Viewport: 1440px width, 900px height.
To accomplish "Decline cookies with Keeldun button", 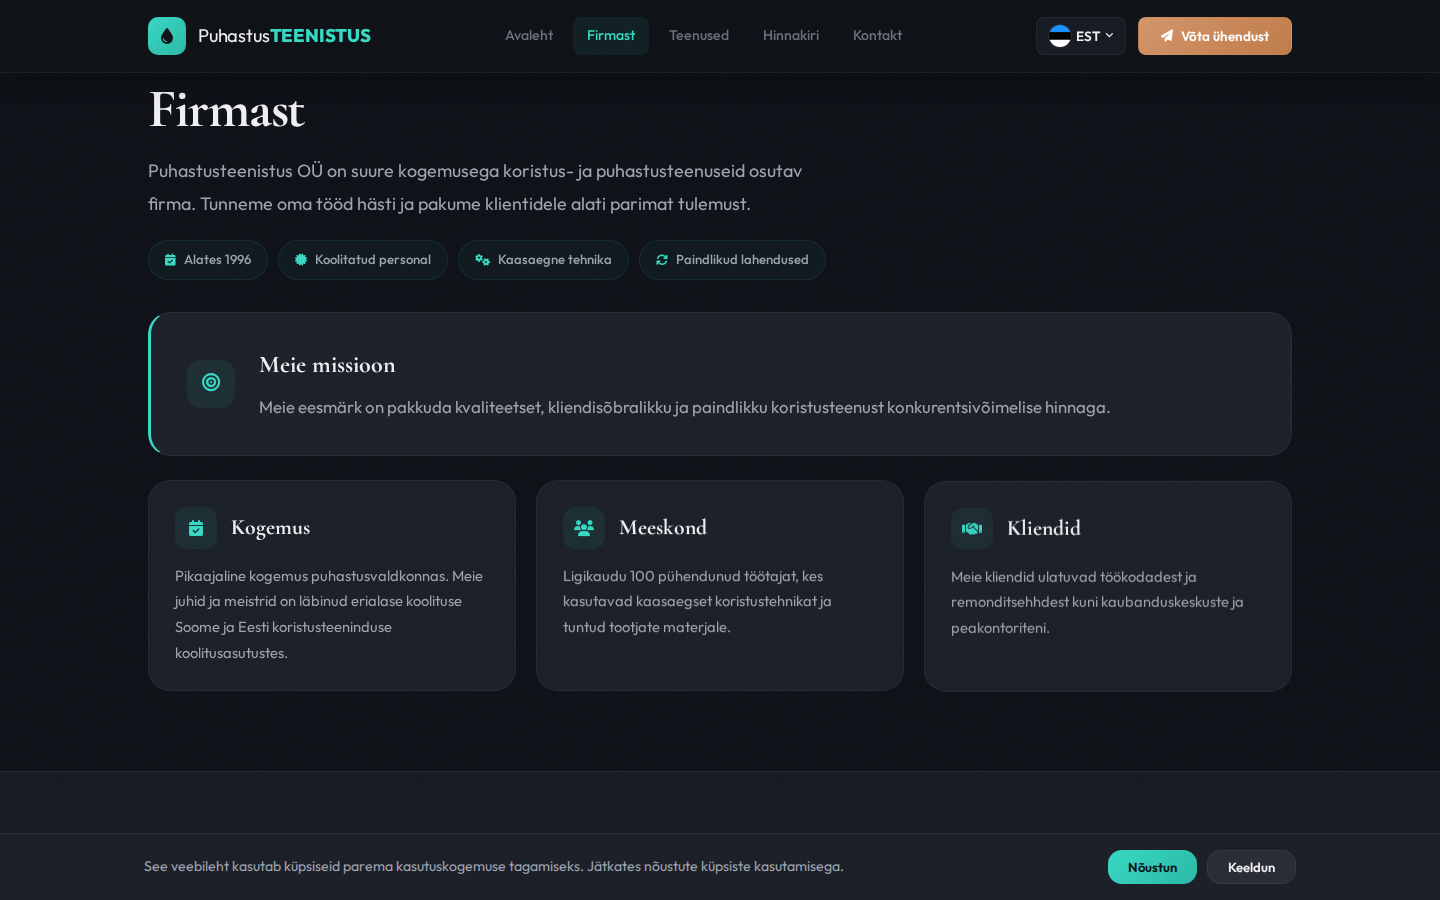I will pyautogui.click(x=1251, y=867).
